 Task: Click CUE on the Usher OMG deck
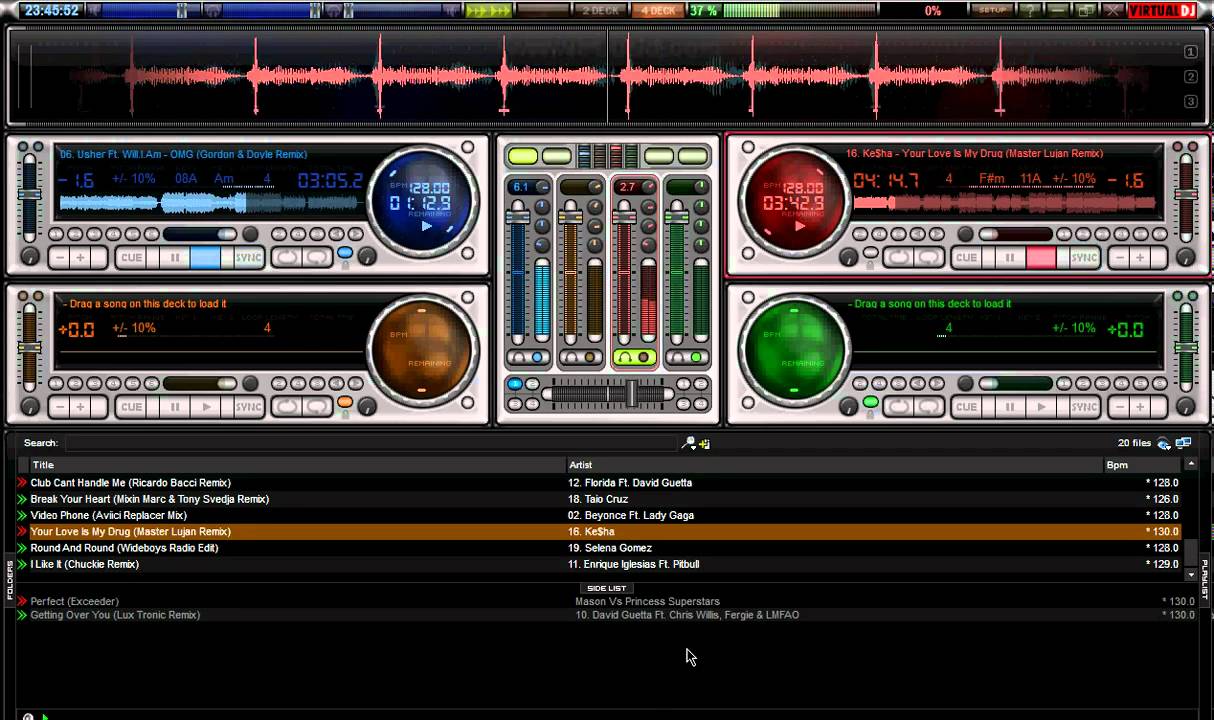coord(132,257)
